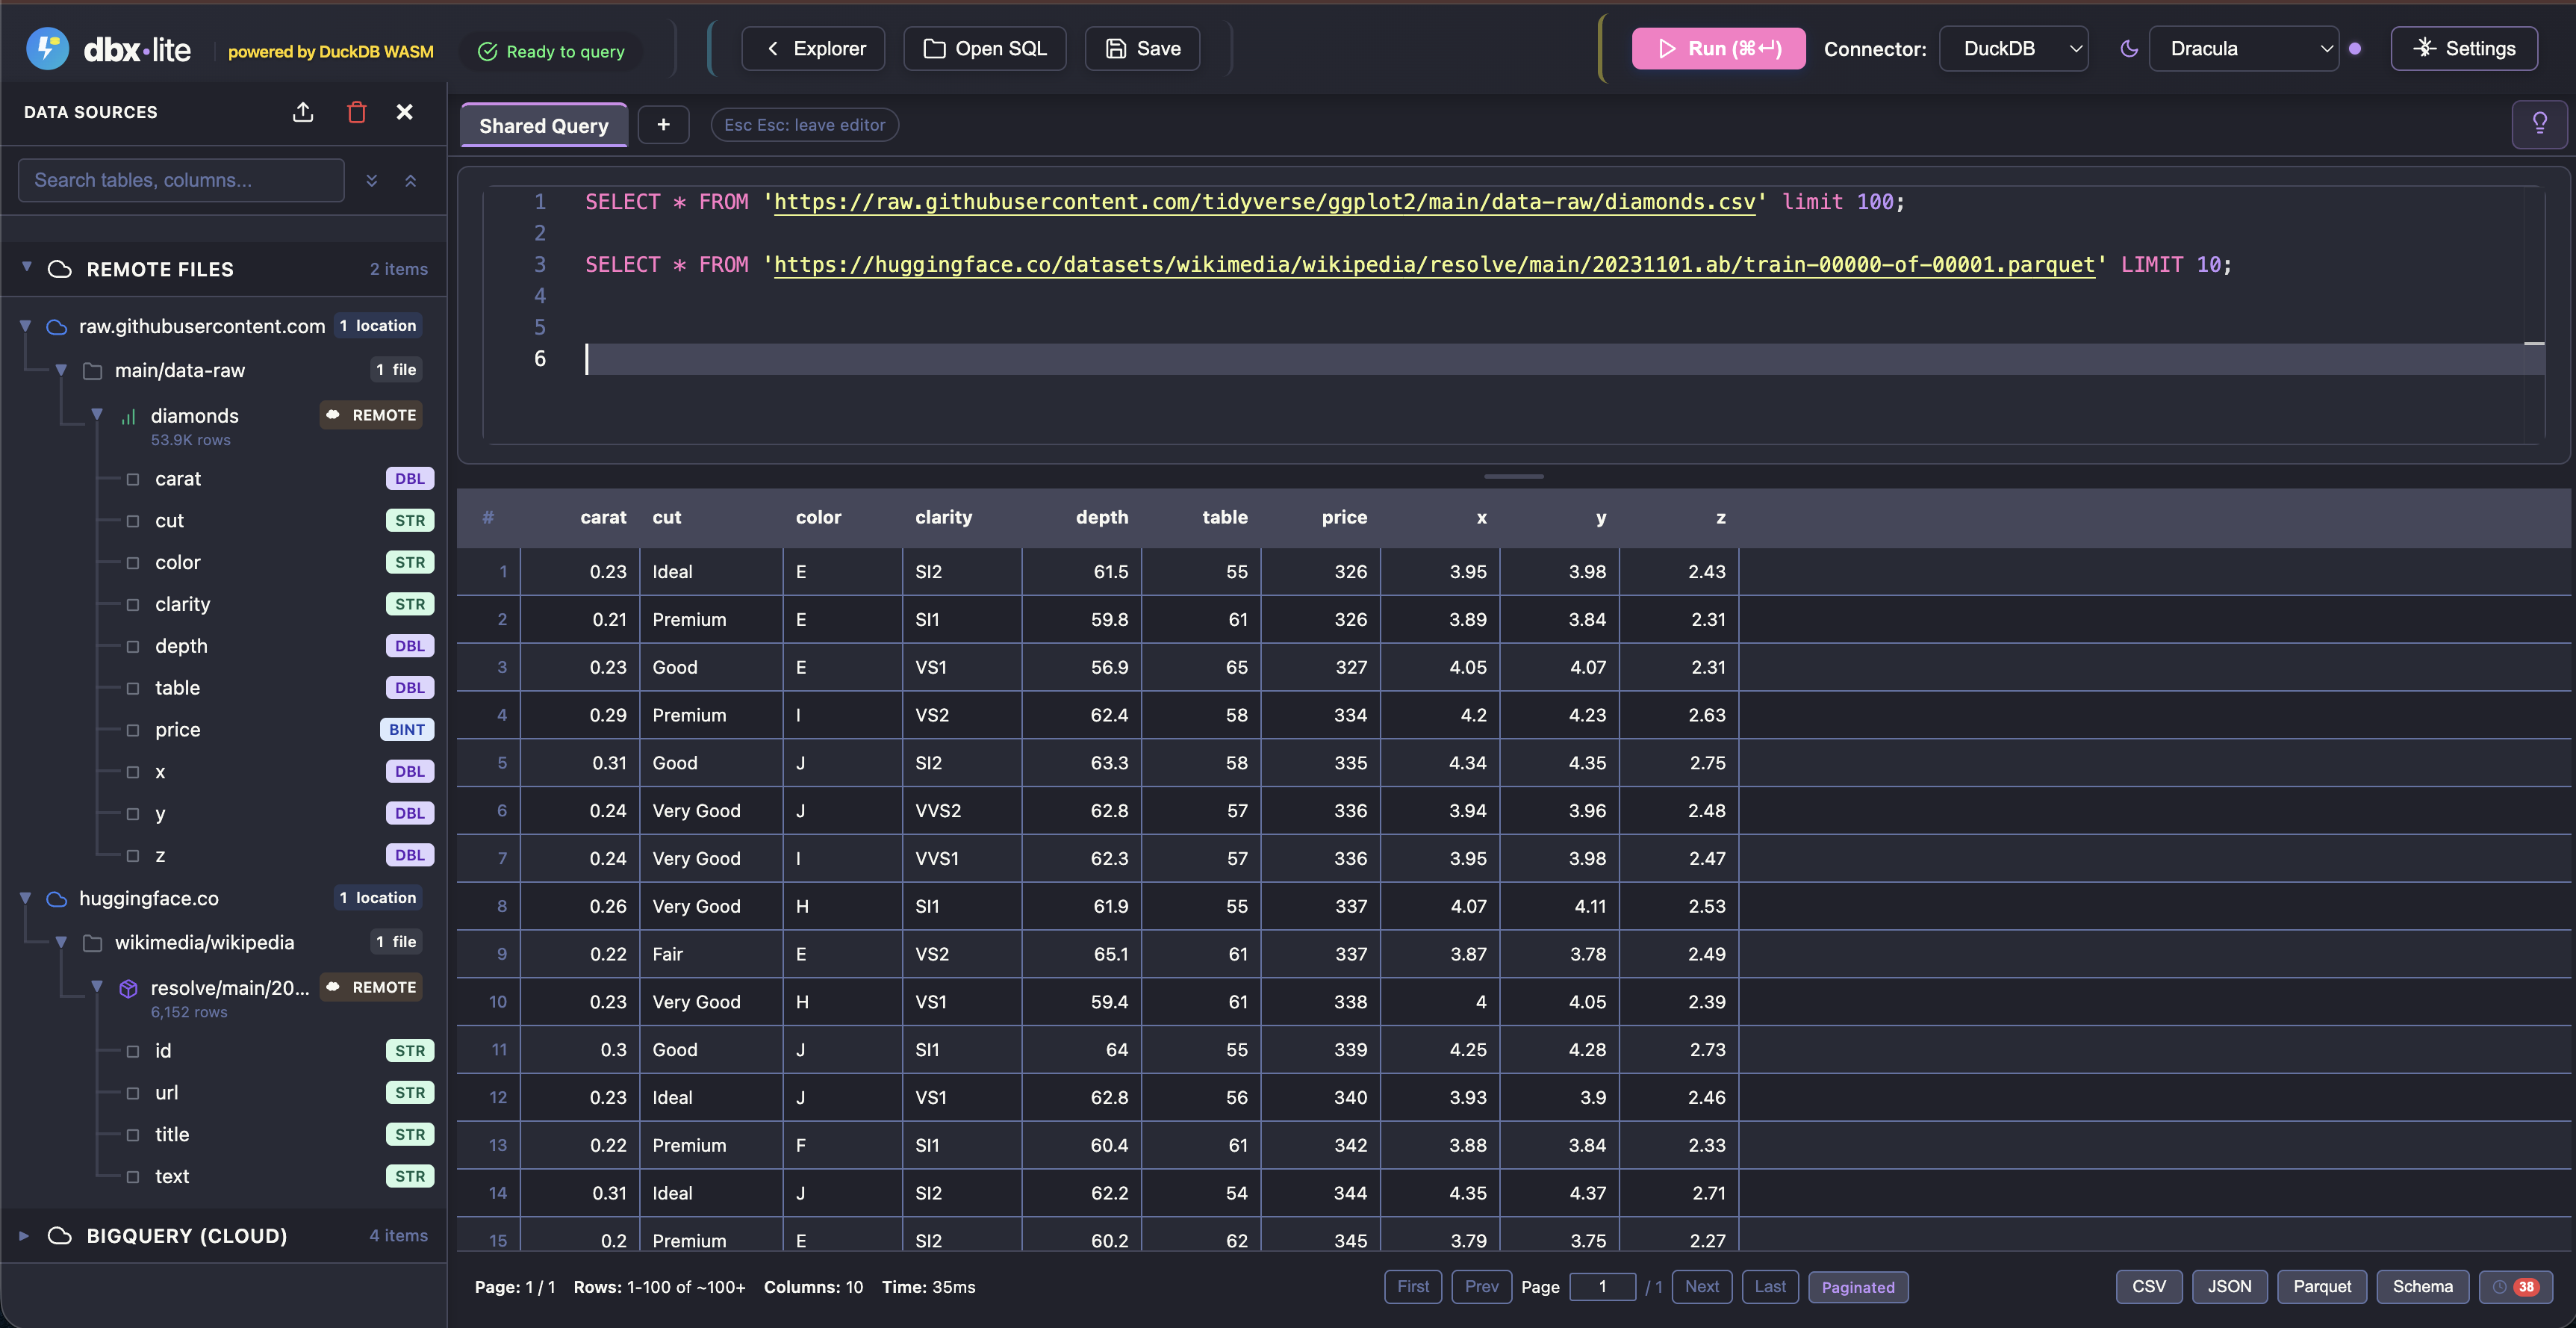The height and width of the screenshot is (1328, 2576).
Task: Click the DBL type badge for carat
Action: [x=410, y=478]
